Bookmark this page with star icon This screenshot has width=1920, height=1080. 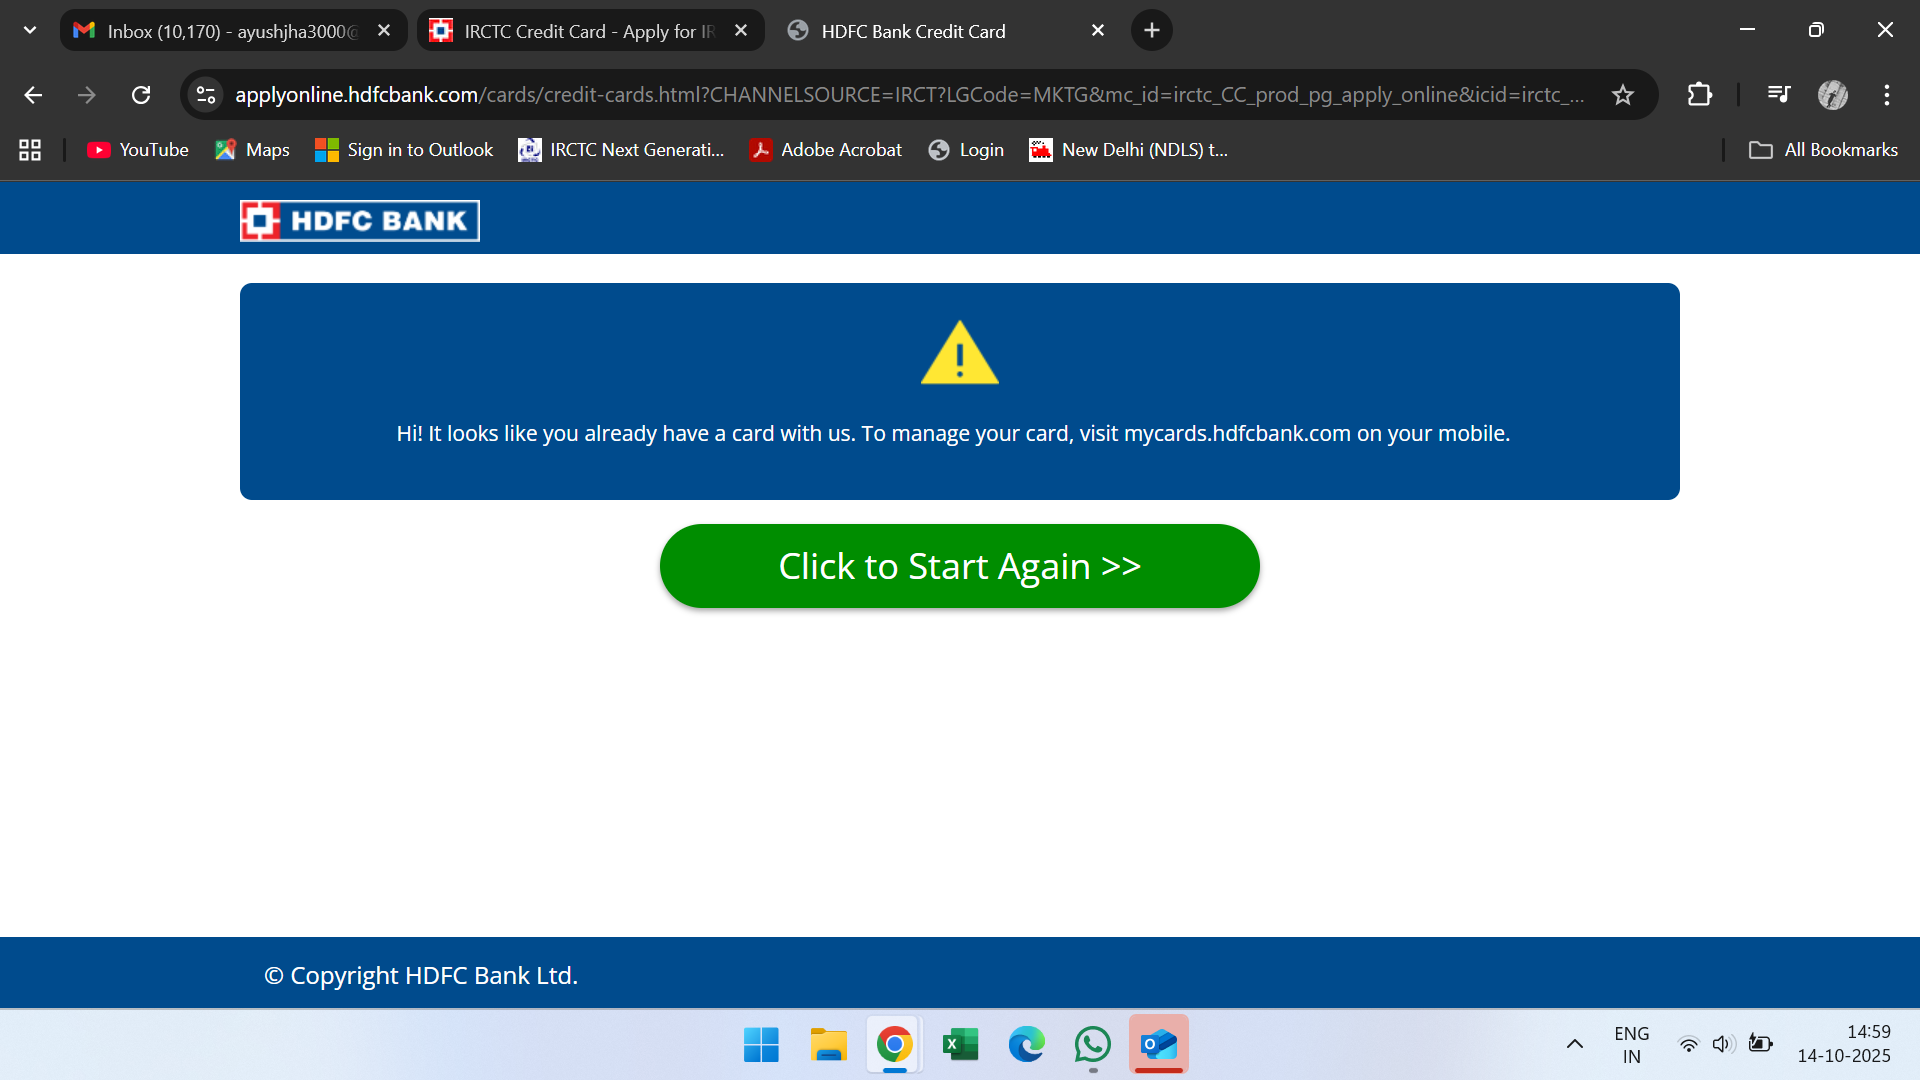pos(1622,95)
